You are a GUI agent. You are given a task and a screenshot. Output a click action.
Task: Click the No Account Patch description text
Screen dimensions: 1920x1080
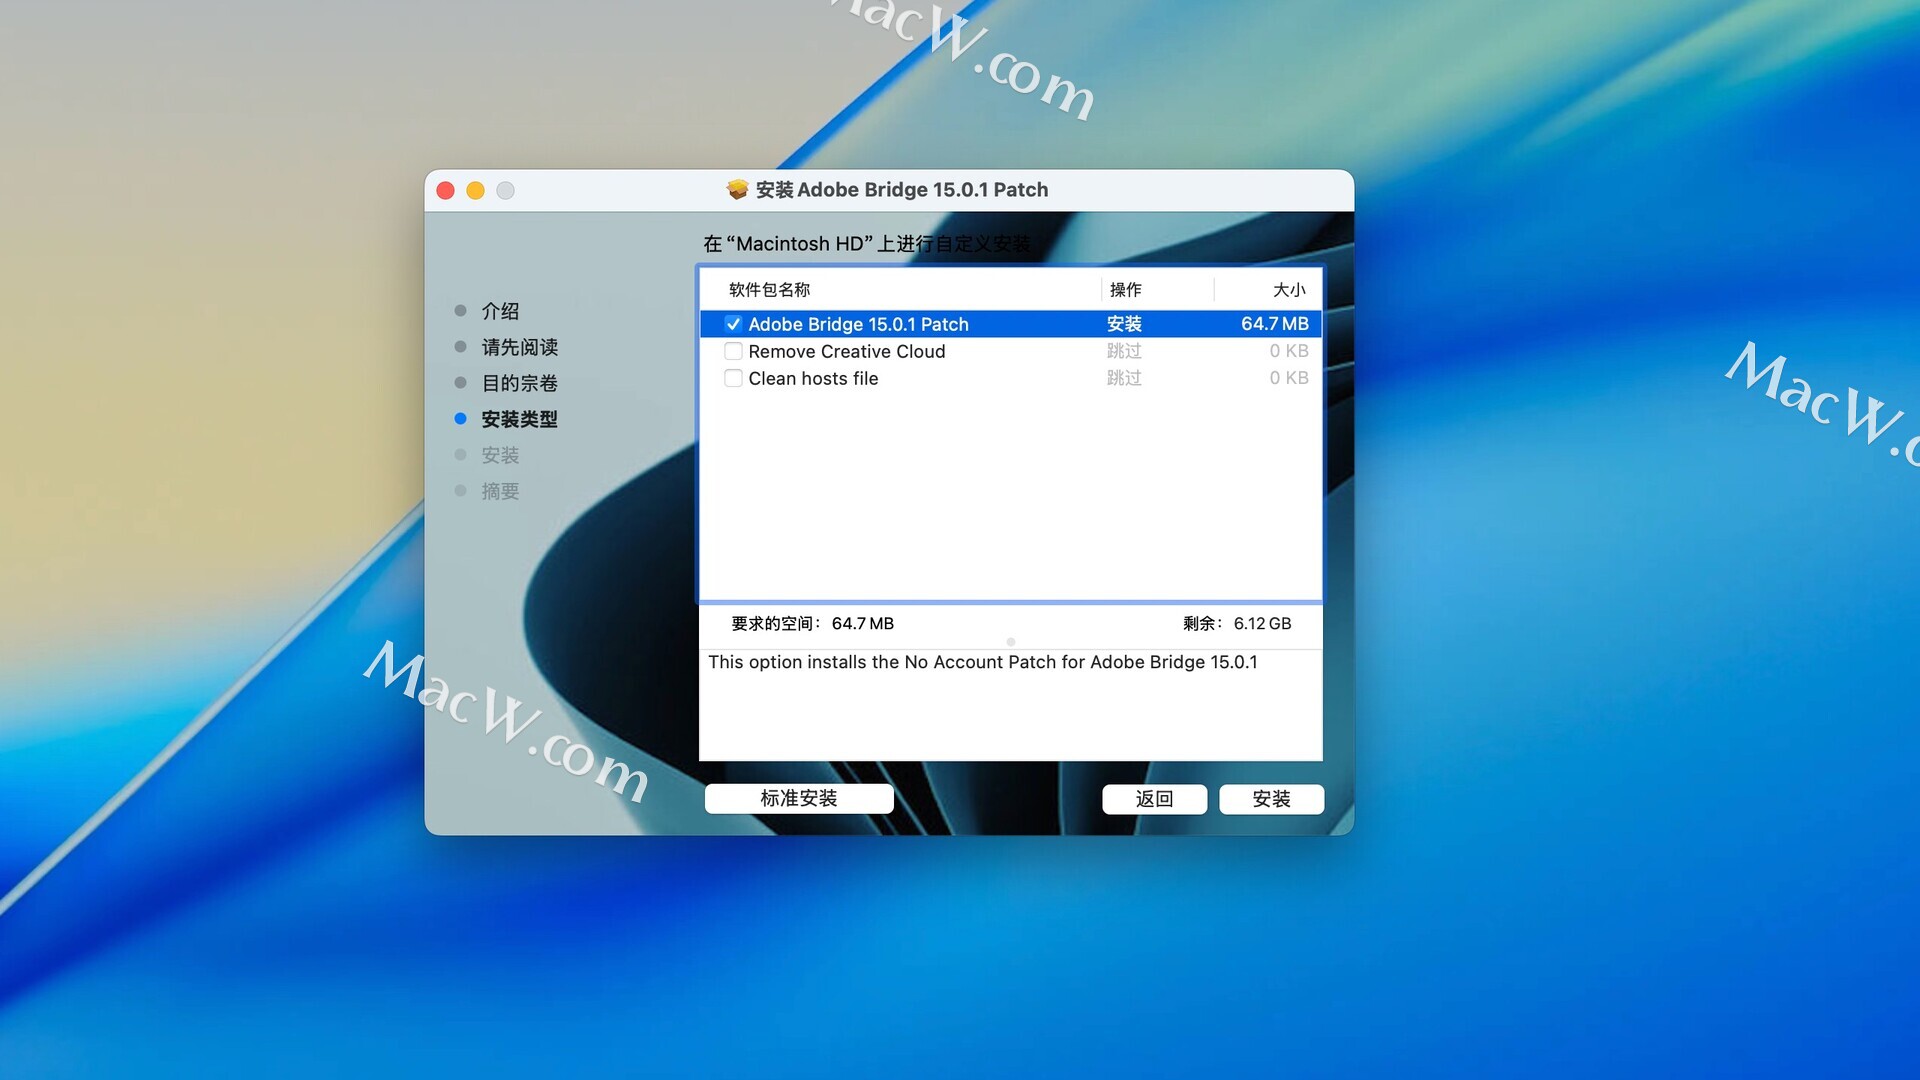(982, 662)
